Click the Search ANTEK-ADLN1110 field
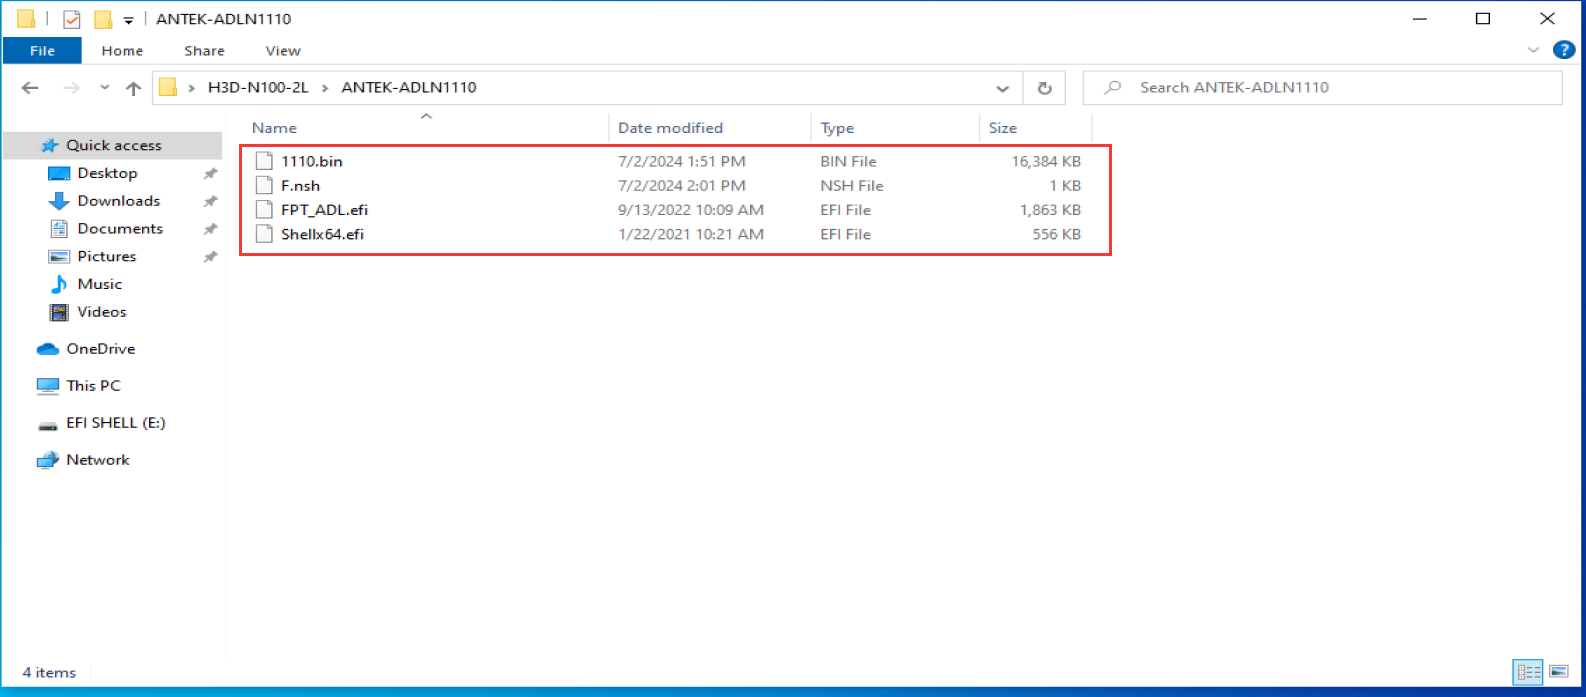 1322,88
